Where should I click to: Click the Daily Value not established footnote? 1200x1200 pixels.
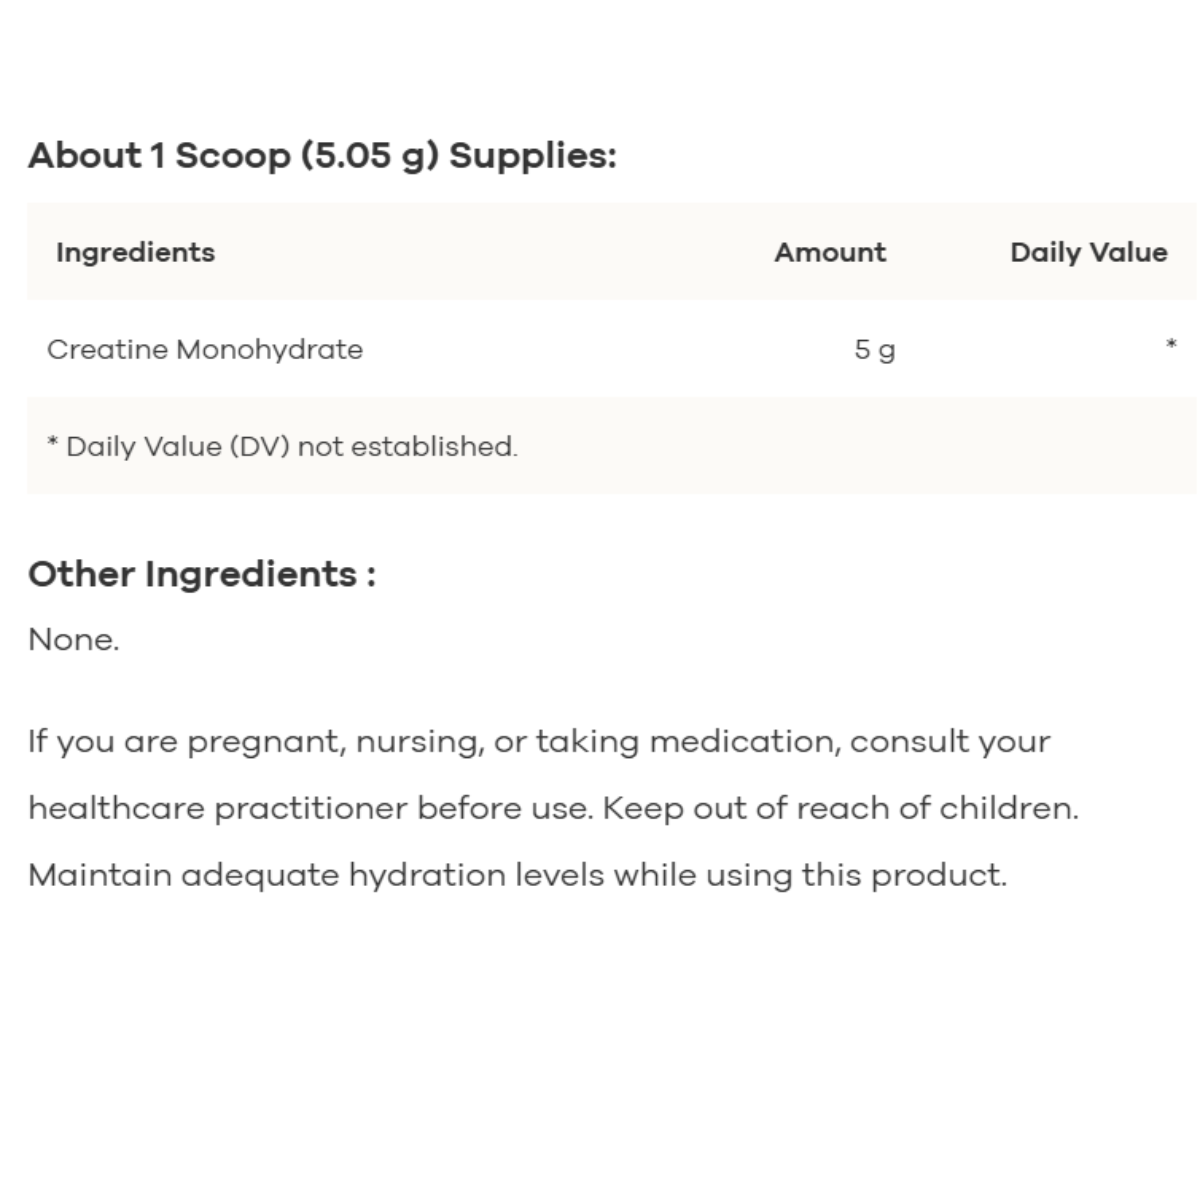(x=282, y=446)
